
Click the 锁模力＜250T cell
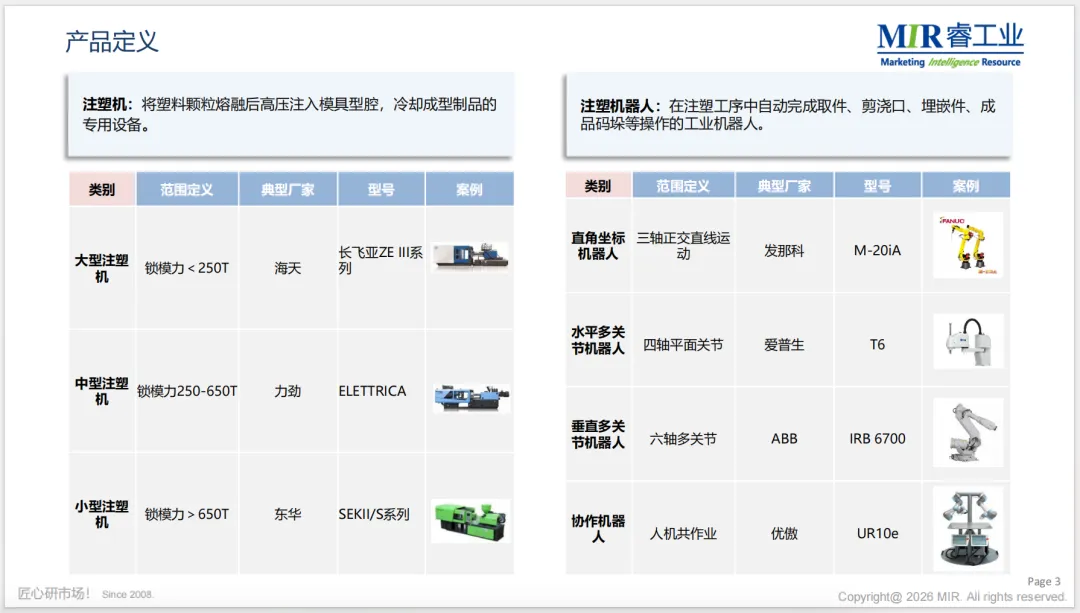point(187,268)
